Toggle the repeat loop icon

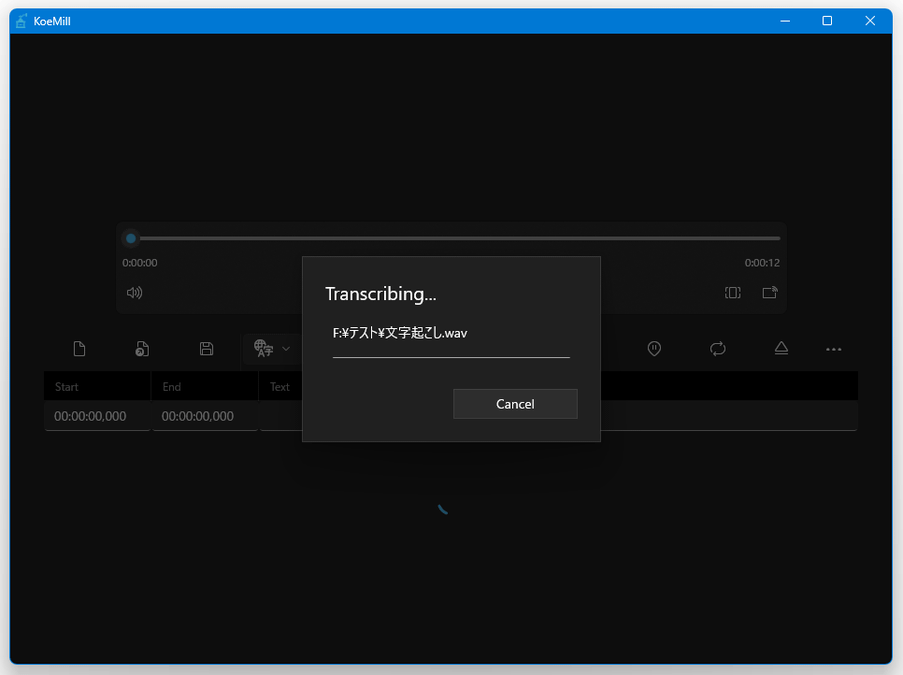[x=718, y=348]
